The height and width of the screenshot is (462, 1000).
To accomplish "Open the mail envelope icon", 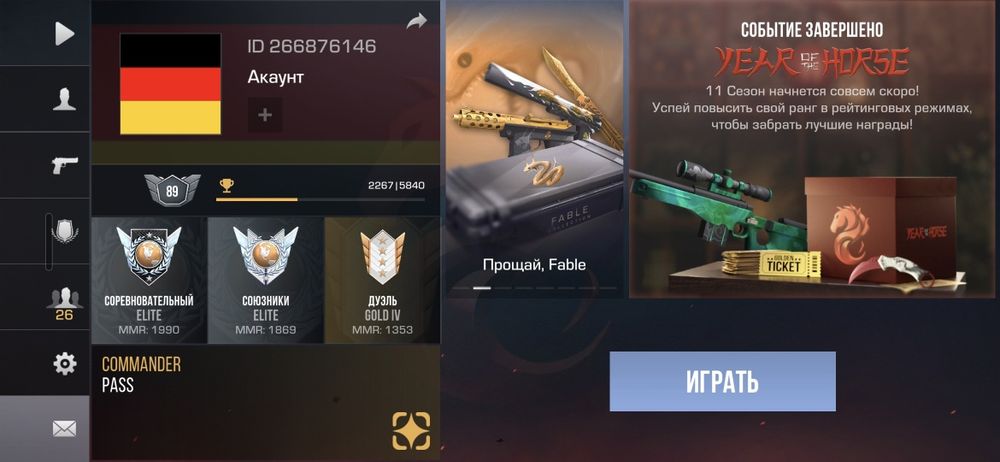I will coord(64,429).
